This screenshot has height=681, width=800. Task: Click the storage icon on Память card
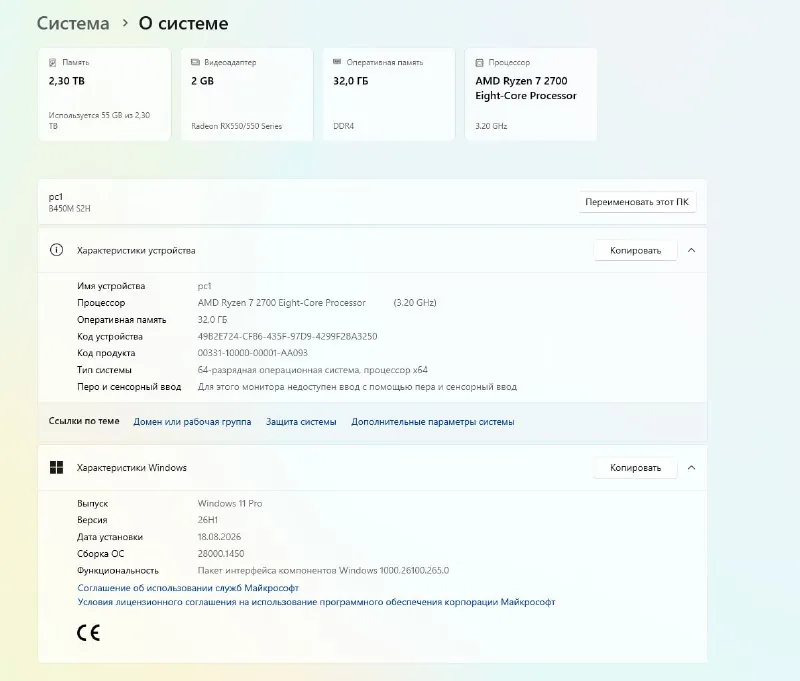(53, 62)
